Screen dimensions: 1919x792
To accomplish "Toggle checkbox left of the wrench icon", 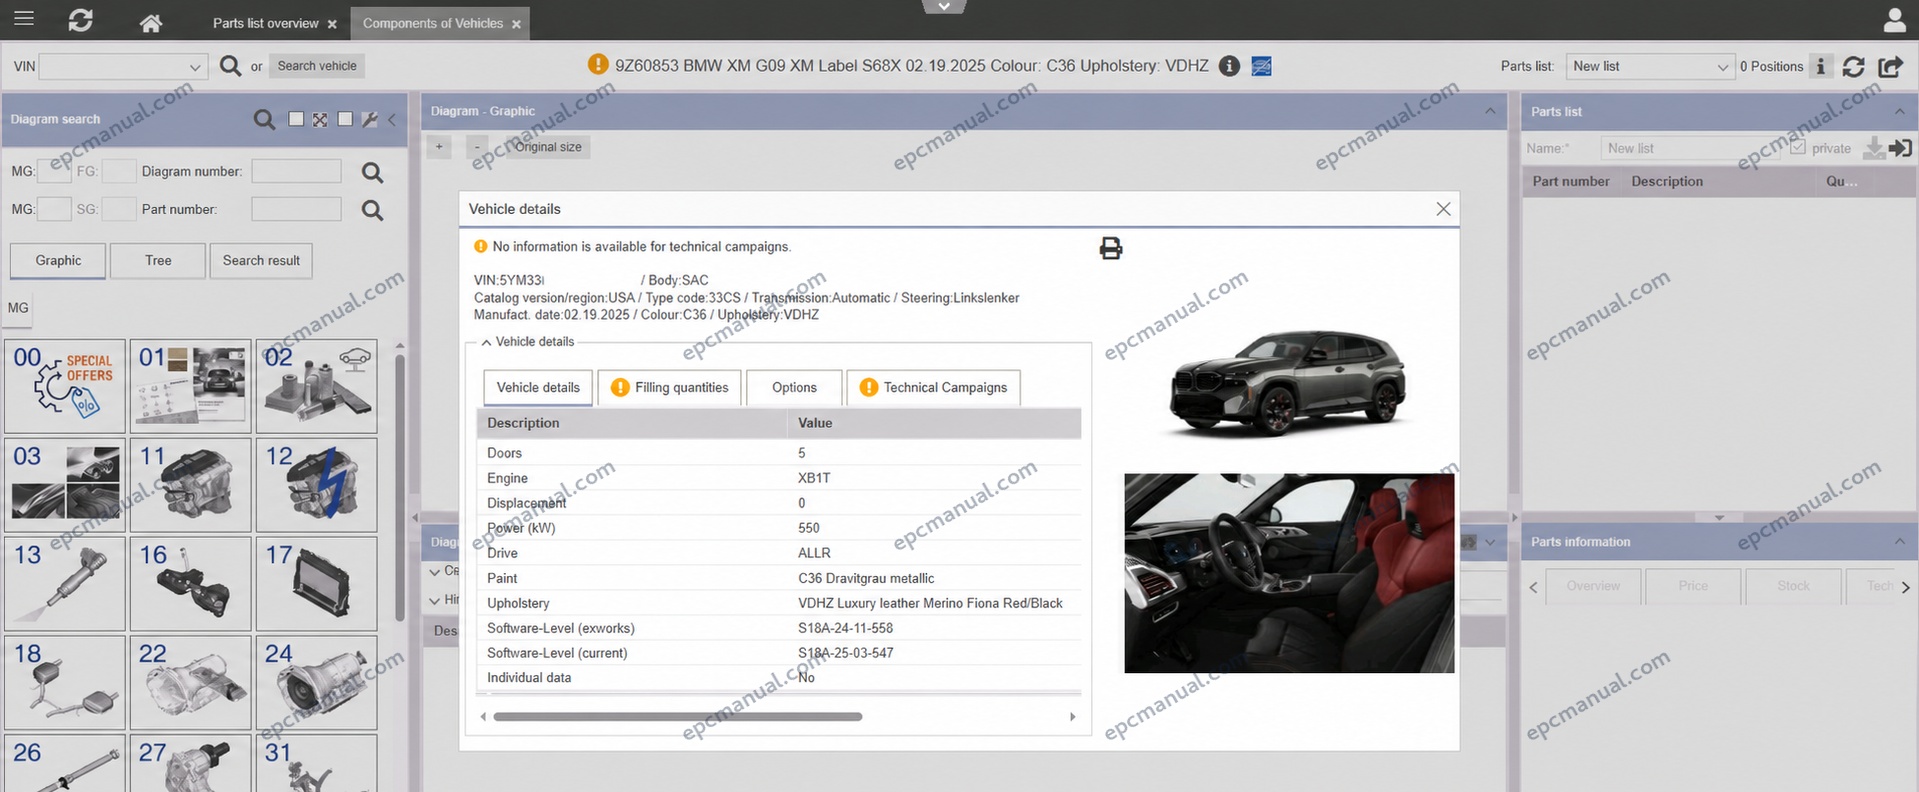I will [345, 119].
